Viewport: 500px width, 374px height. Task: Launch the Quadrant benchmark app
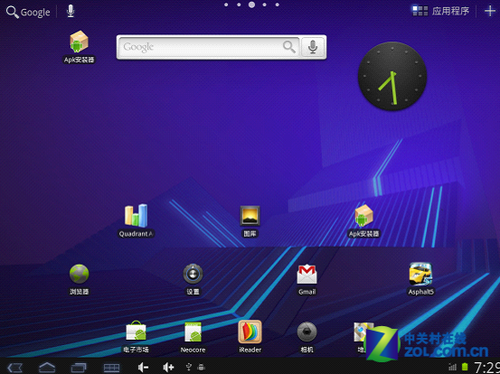click(136, 221)
